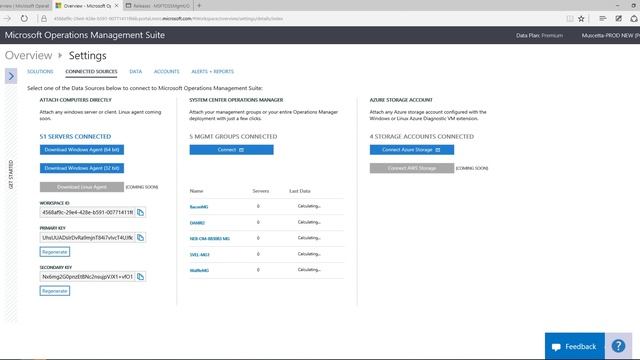
Task: Refresh the page with browser reload icon
Action: tap(24, 18)
